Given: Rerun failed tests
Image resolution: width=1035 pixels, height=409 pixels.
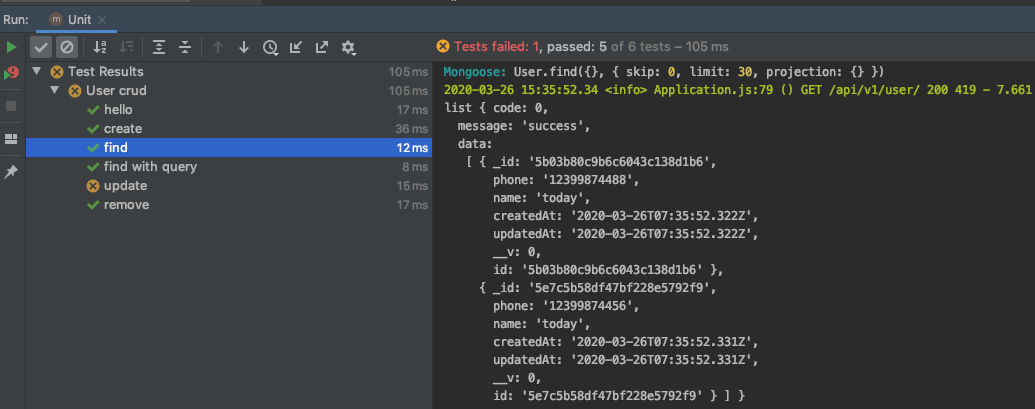Looking at the screenshot, I should tap(11, 73).
